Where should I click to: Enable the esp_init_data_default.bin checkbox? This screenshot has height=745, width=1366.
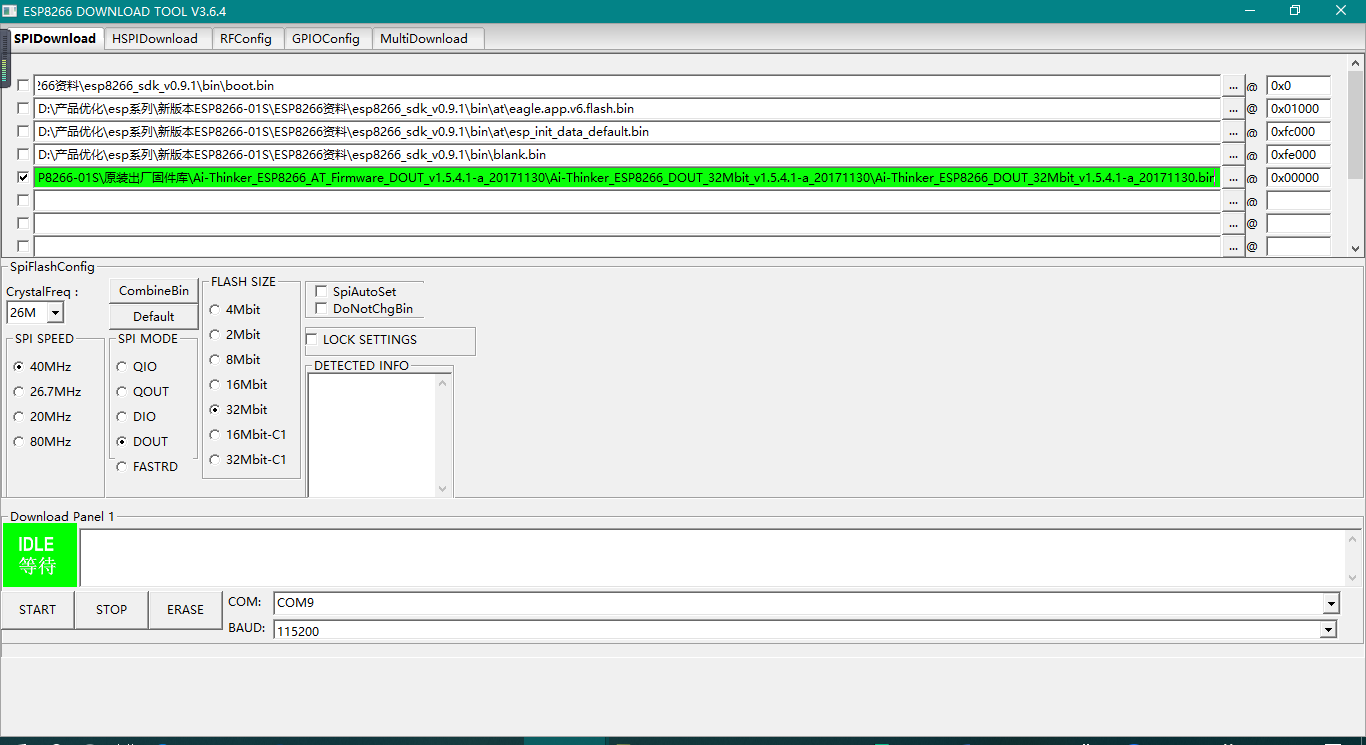tap(23, 132)
